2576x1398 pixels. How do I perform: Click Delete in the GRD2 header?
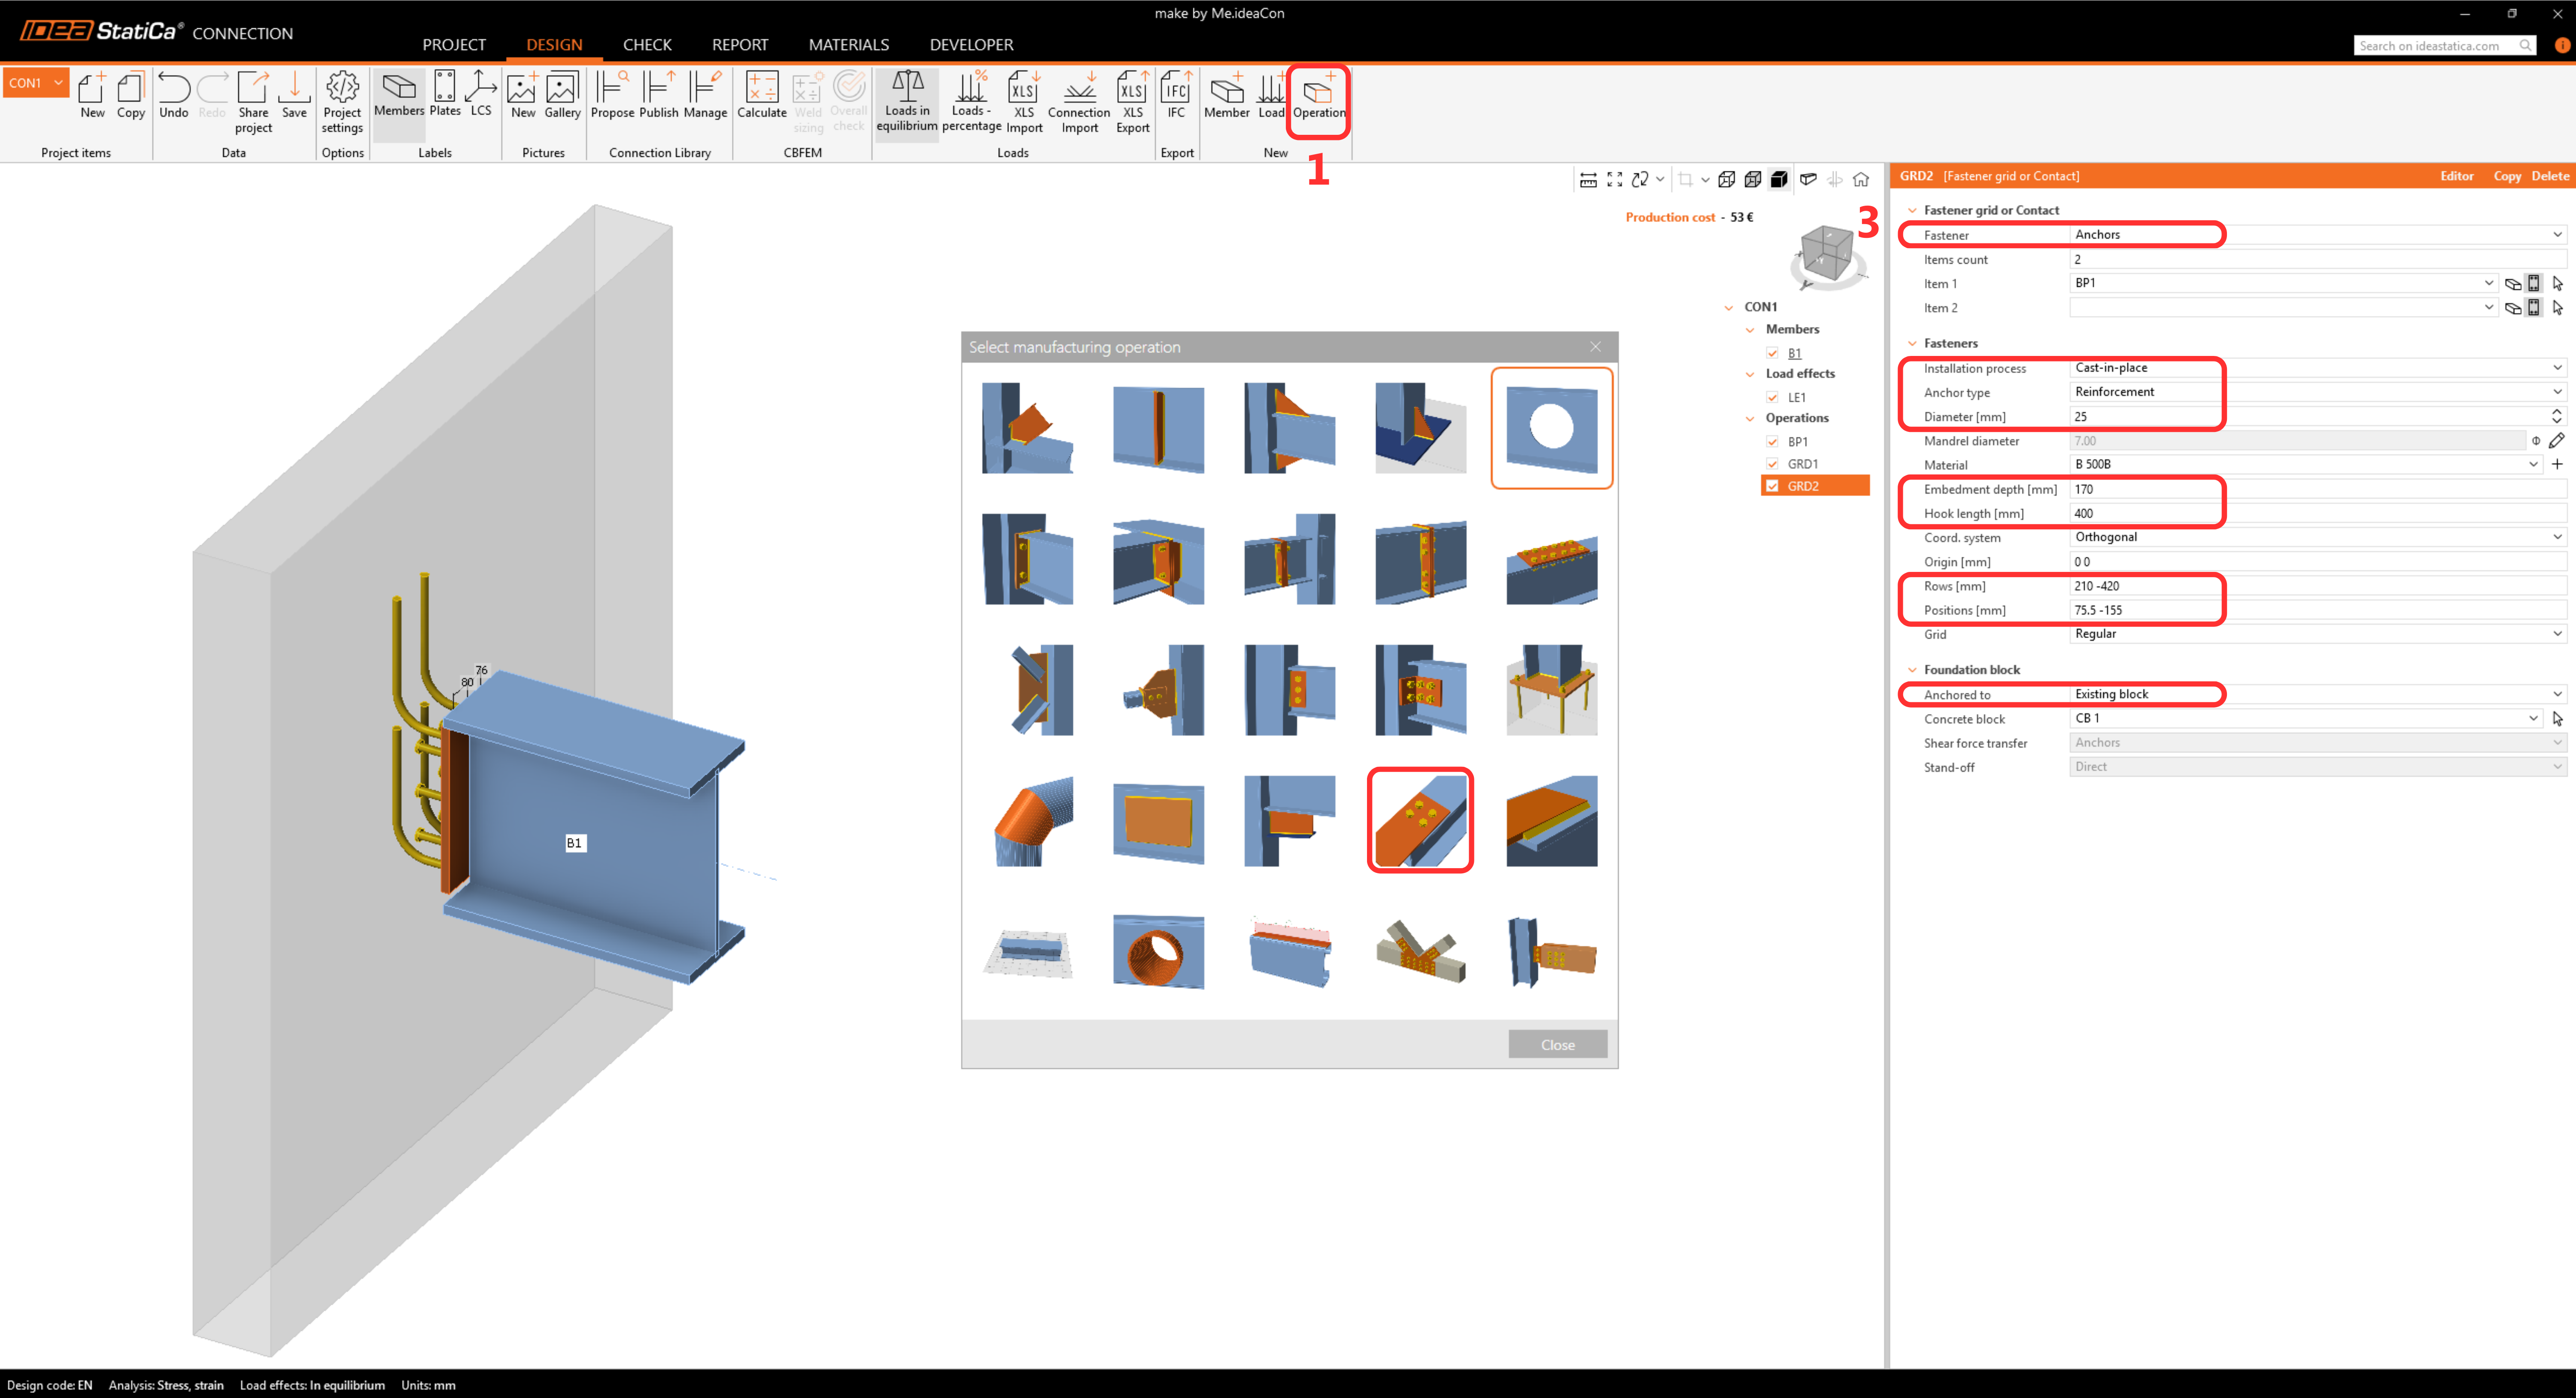[x=2549, y=176]
